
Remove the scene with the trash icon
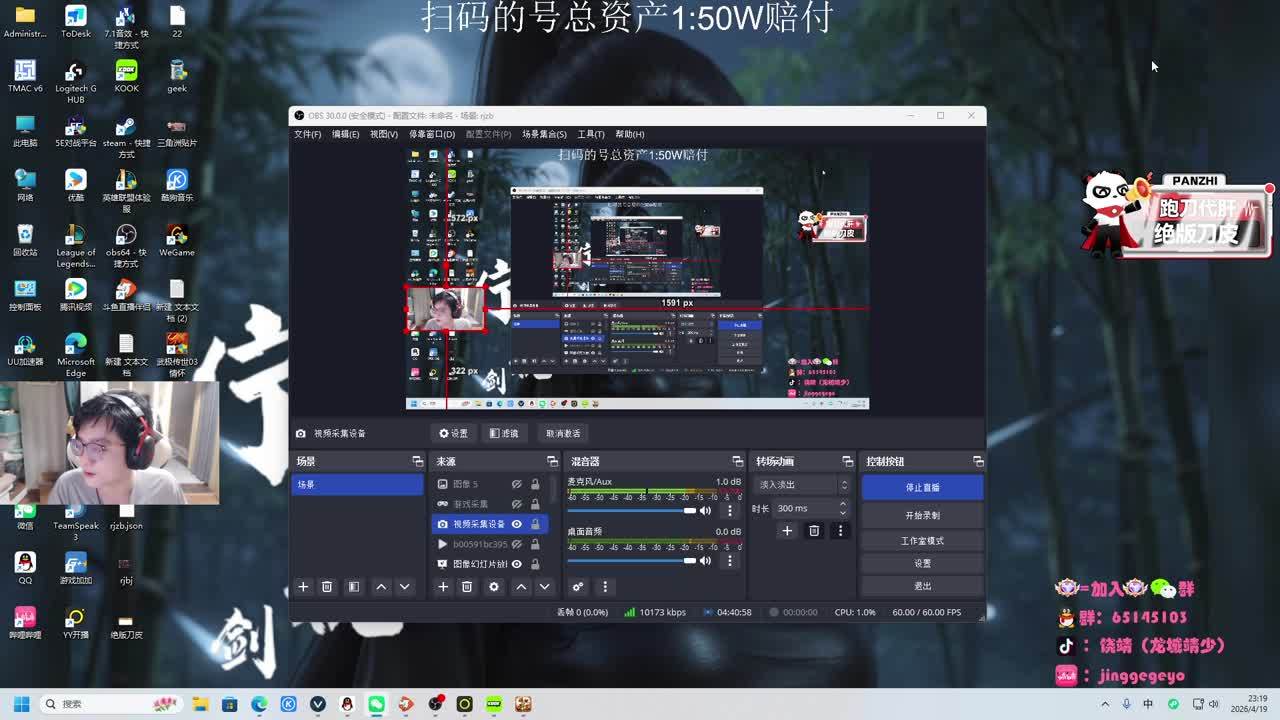point(327,587)
